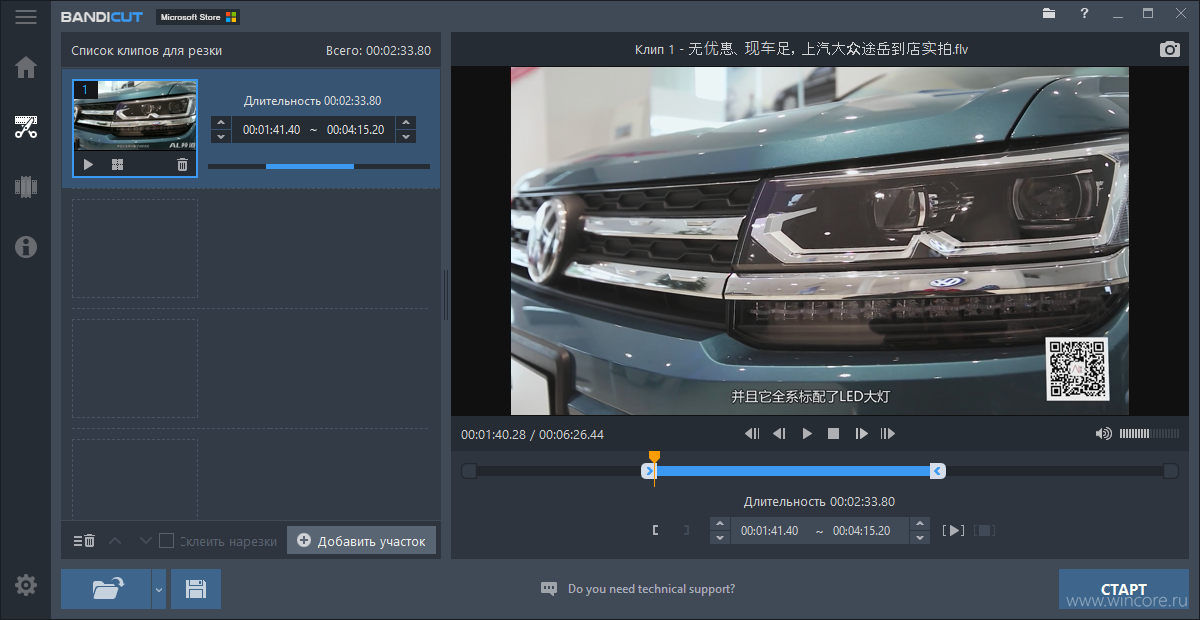This screenshot has height=620, width=1200.
Task: Play the video in the preview player
Action: [807, 434]
